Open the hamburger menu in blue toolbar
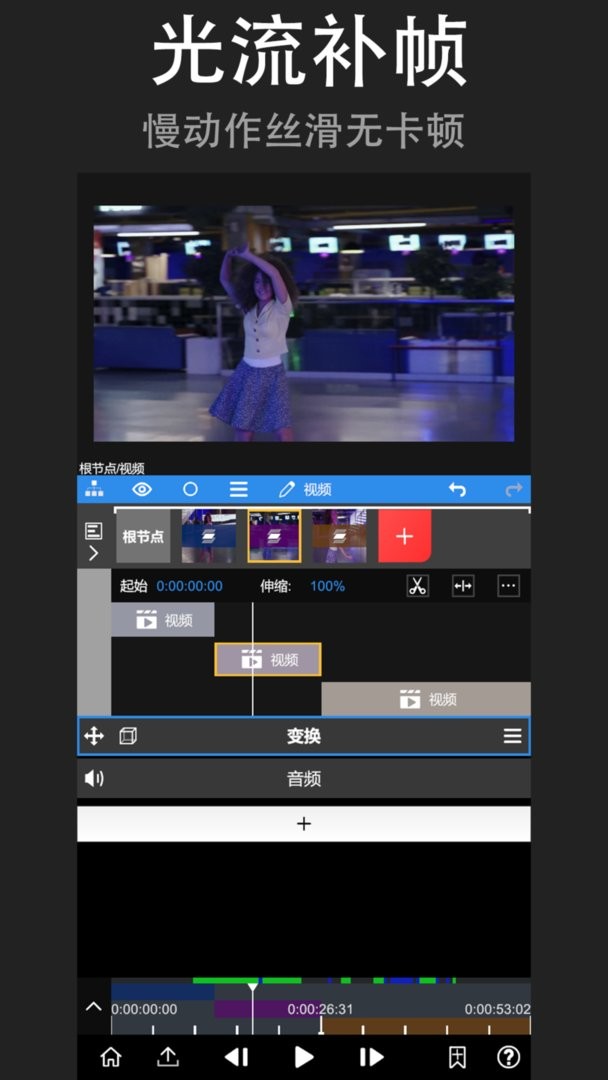This screenshot has width=608, height=1080. coord(238,489)
